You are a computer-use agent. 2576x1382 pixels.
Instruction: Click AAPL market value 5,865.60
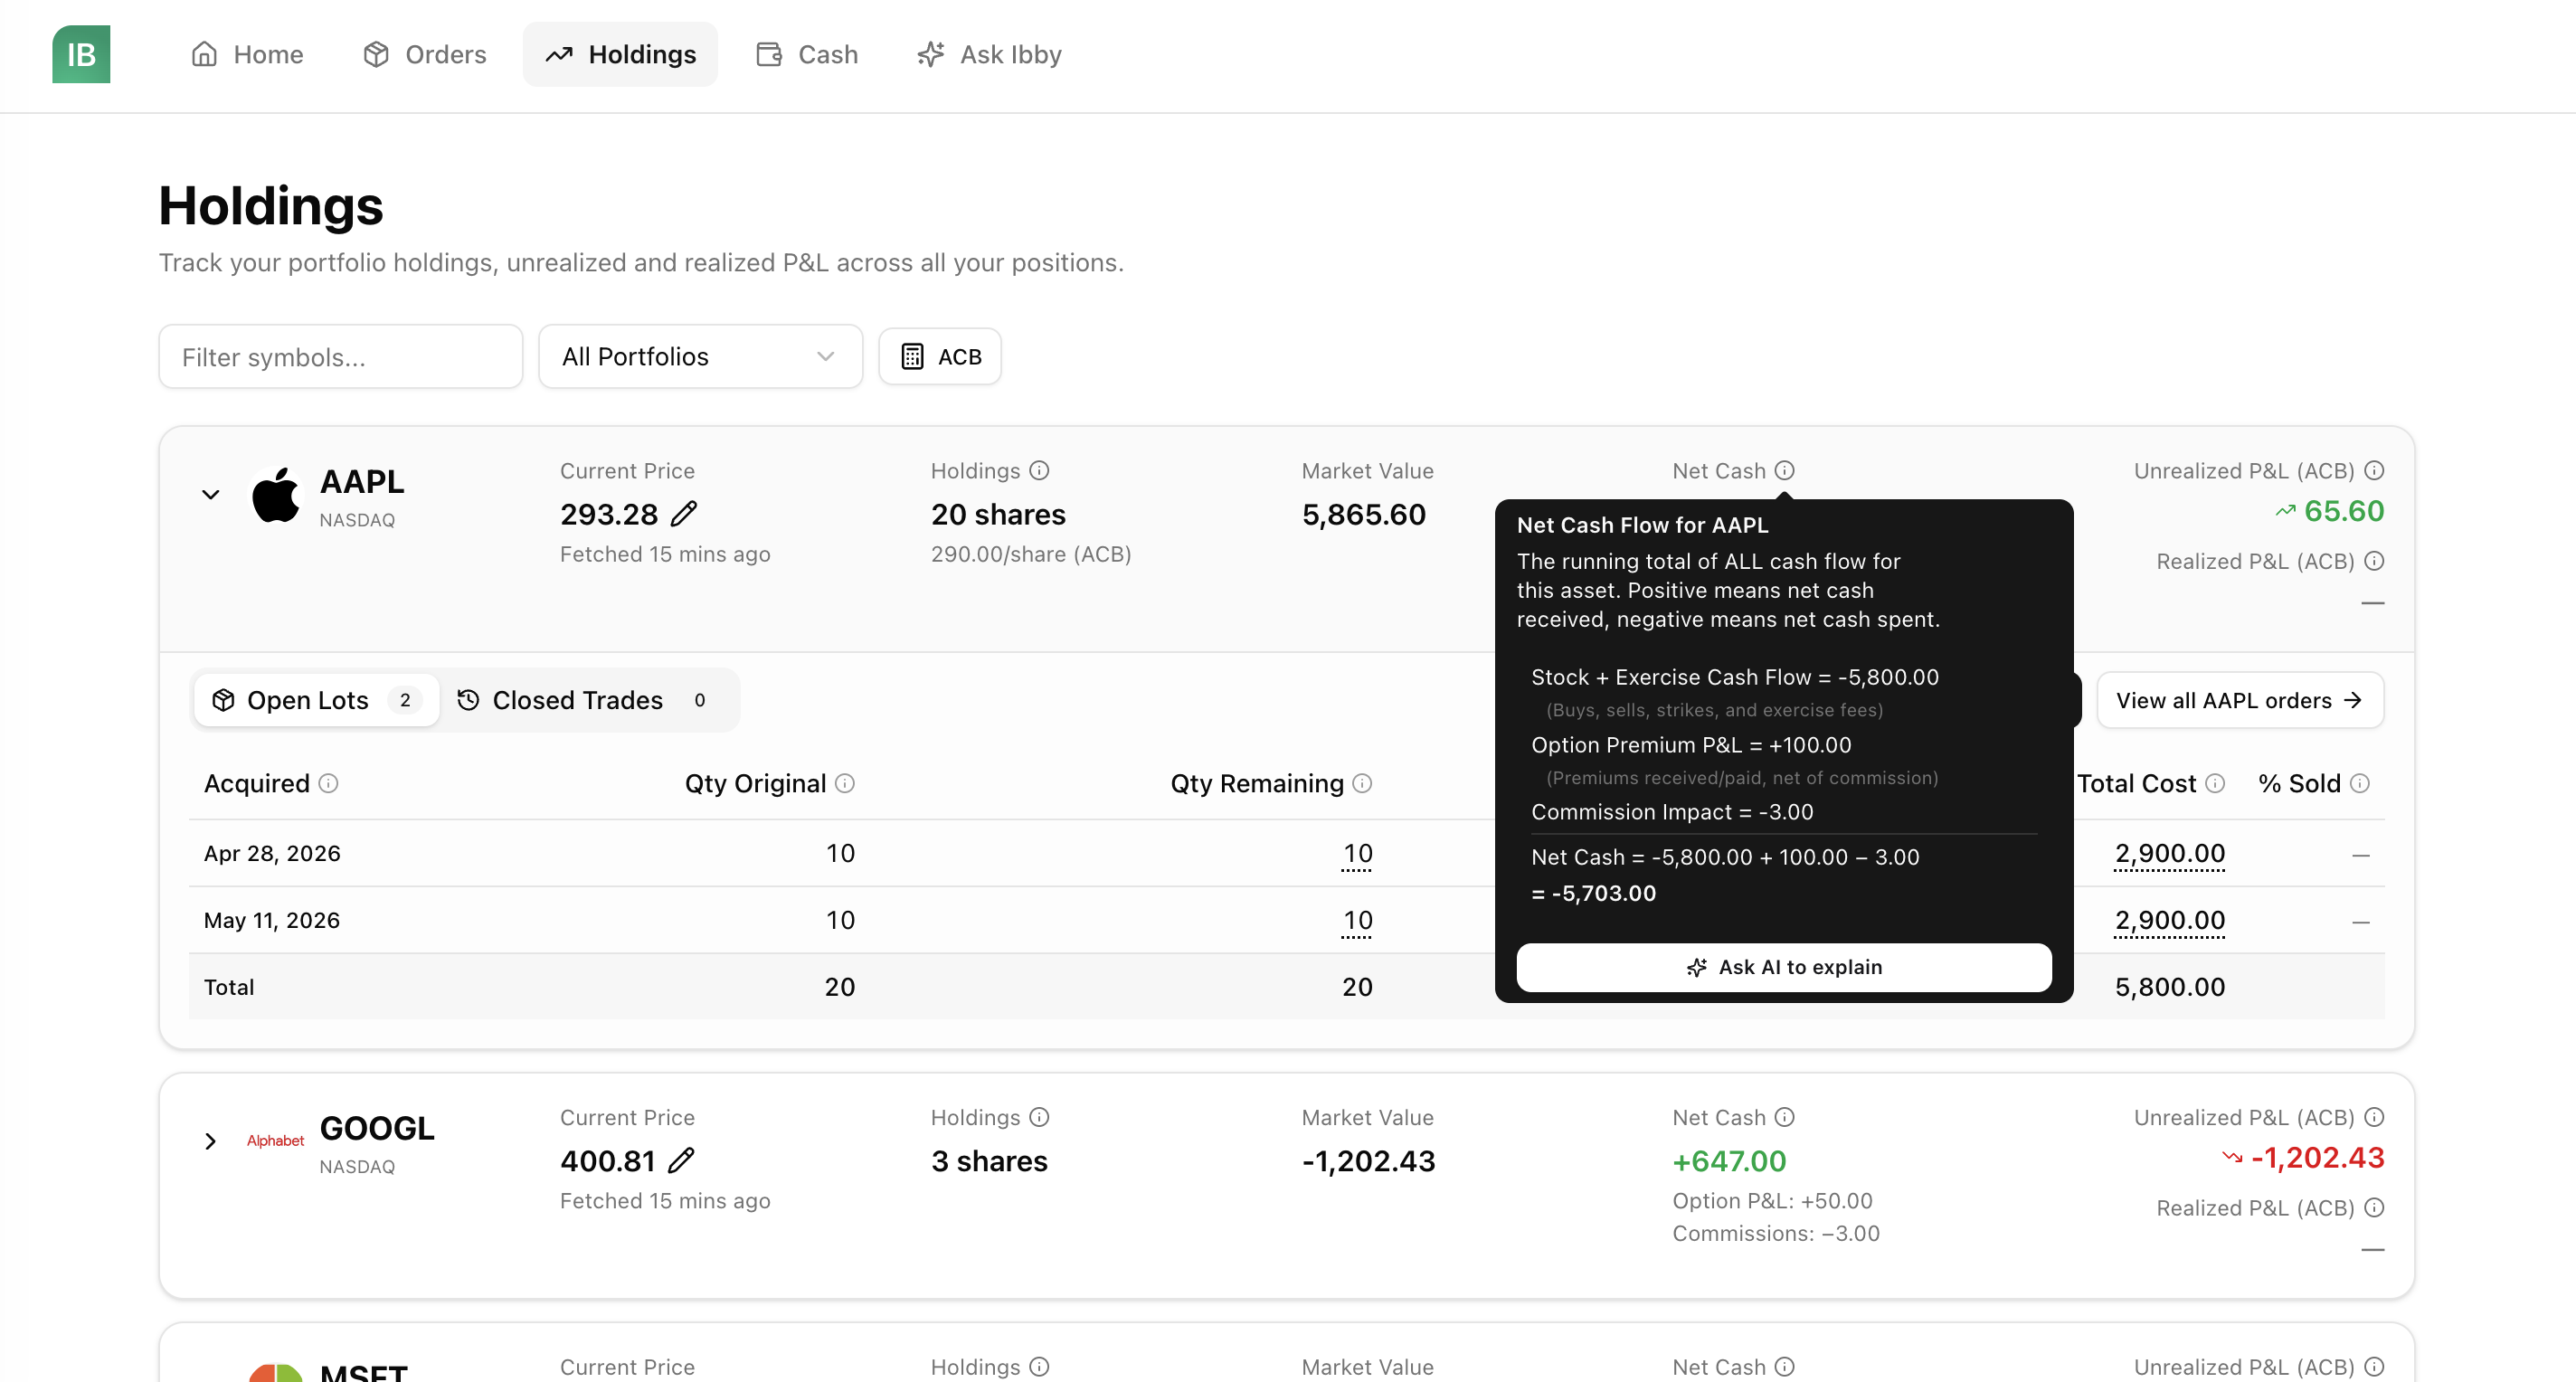(1364, 514)
